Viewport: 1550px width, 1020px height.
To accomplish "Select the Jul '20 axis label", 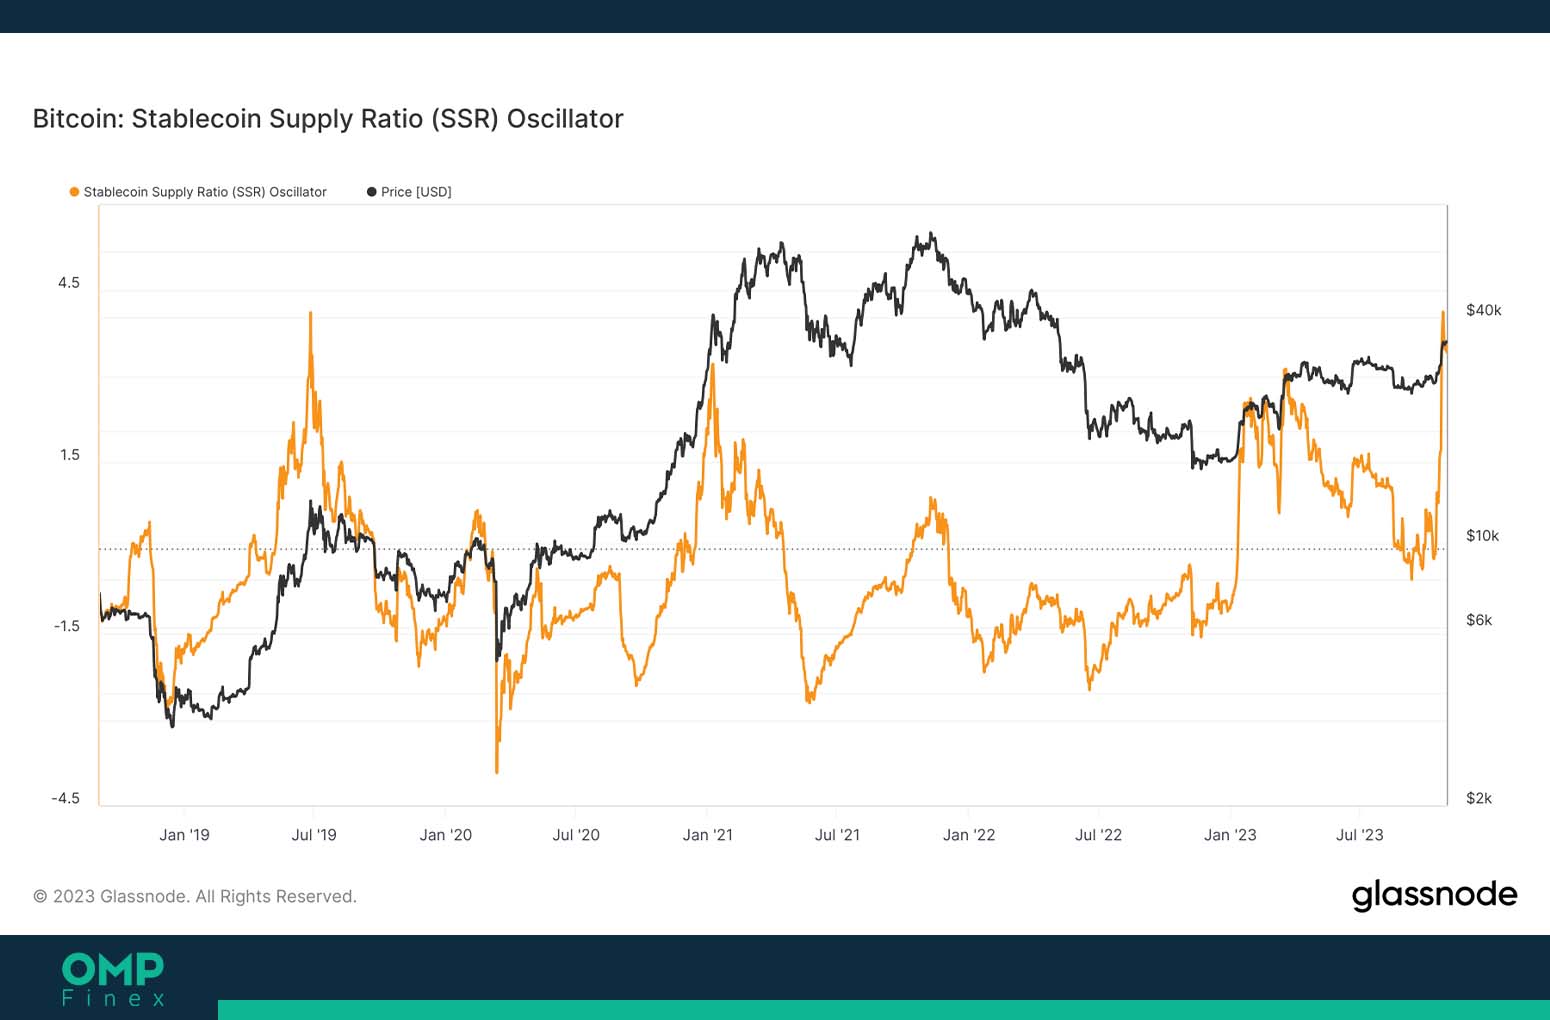I will [x=576, y=835].
